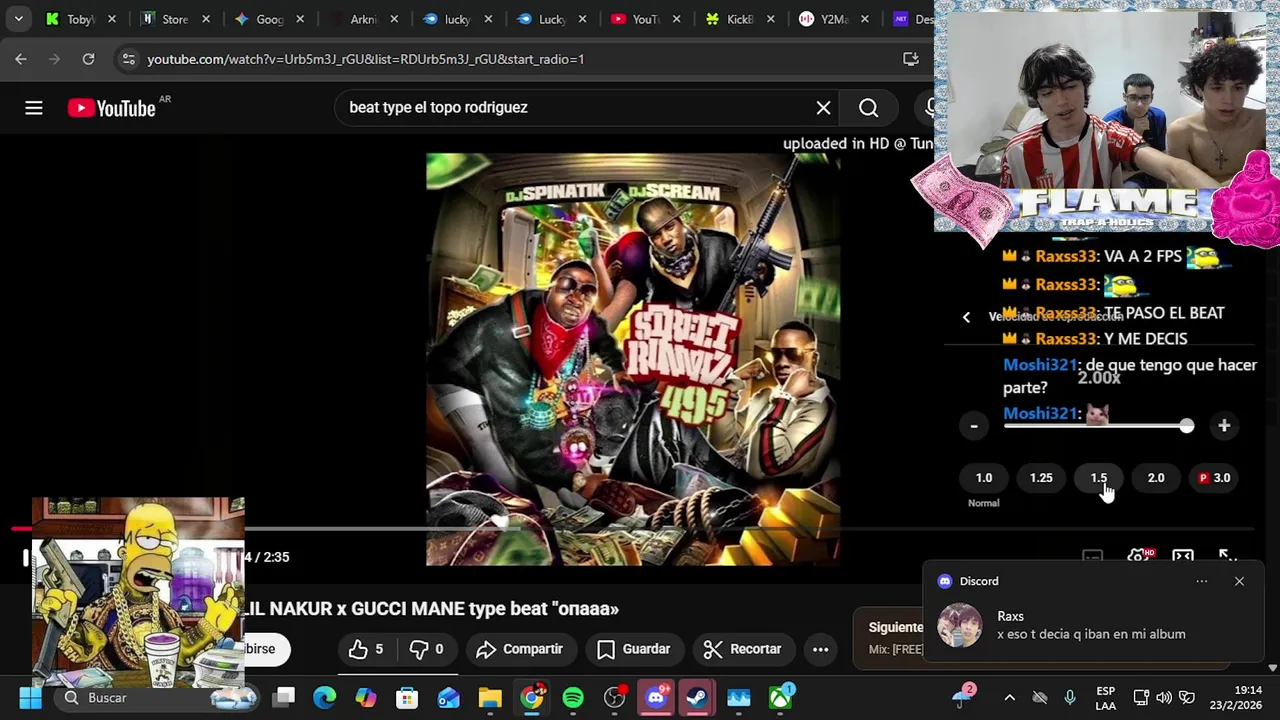Click the Recortar clip button
This screenshot has height=720, width=1280.
coord(743,649)
